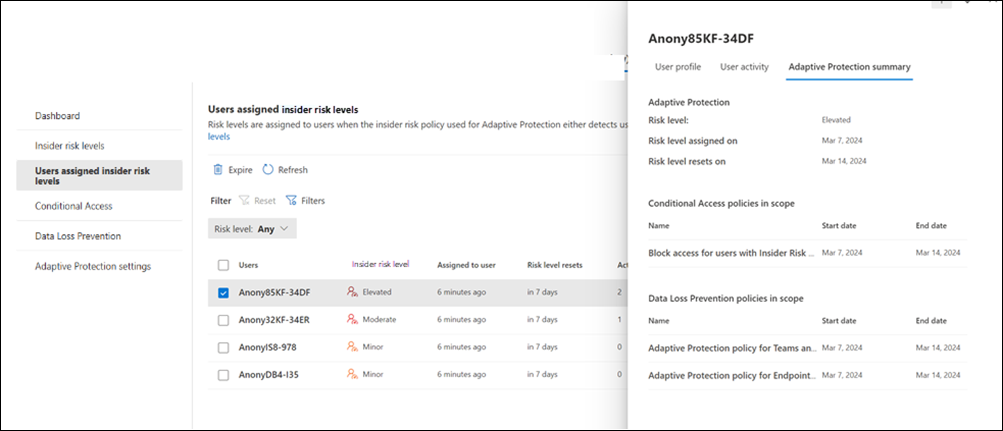Click the Filters funnel icon
This screenshot has height=431, width=1003.
tap(291, 200)
